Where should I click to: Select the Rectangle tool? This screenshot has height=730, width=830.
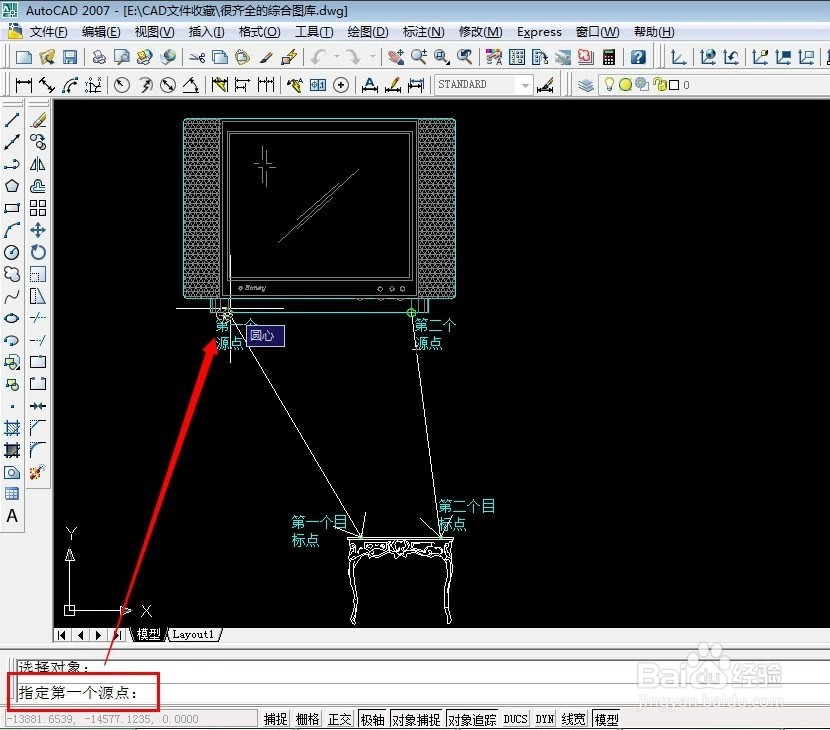(12, 208)
